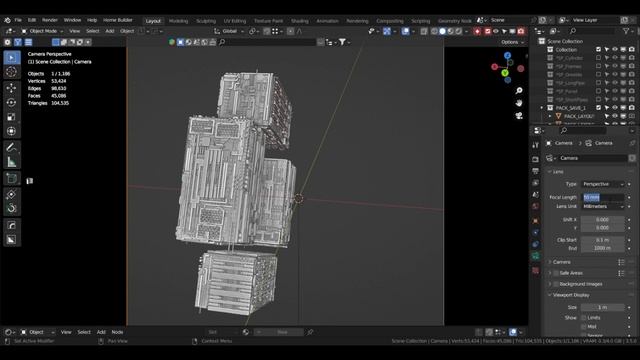Switch to the Modeling workspace tab
This screenshot has width=640, height=360.
coord(178,21)
